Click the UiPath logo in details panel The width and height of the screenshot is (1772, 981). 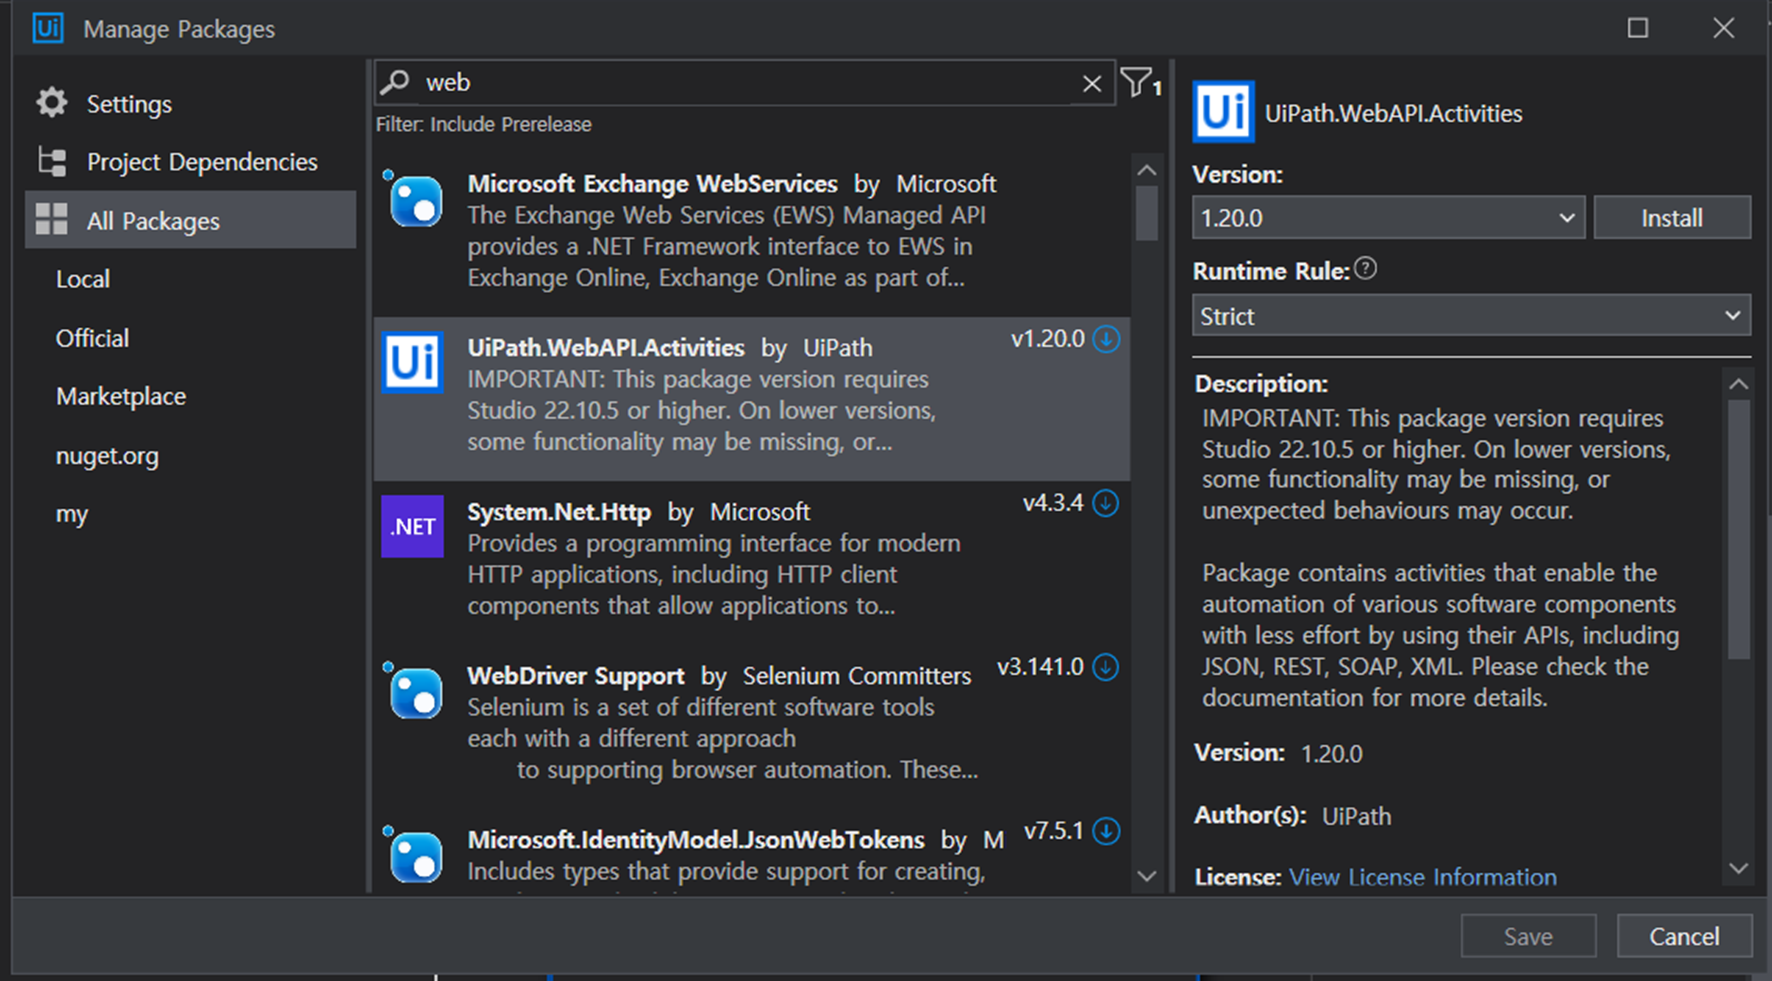pos(1223,112)
